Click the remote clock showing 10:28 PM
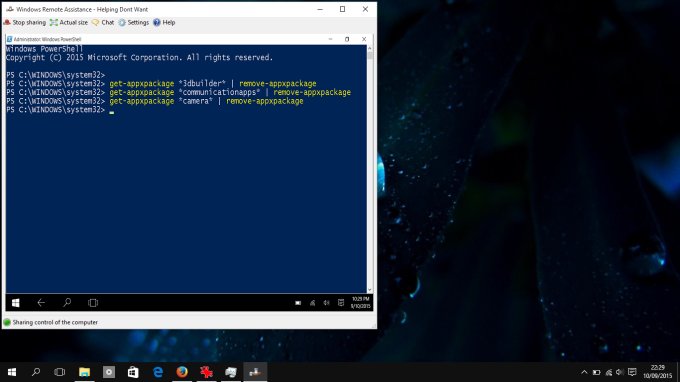 (360, 303)
